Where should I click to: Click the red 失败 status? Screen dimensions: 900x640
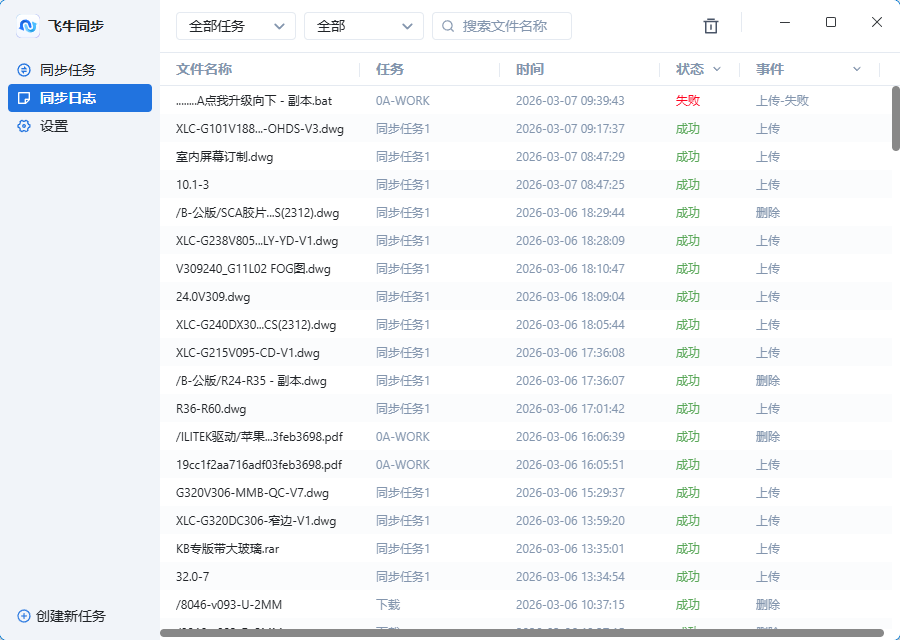coord(688,100)
